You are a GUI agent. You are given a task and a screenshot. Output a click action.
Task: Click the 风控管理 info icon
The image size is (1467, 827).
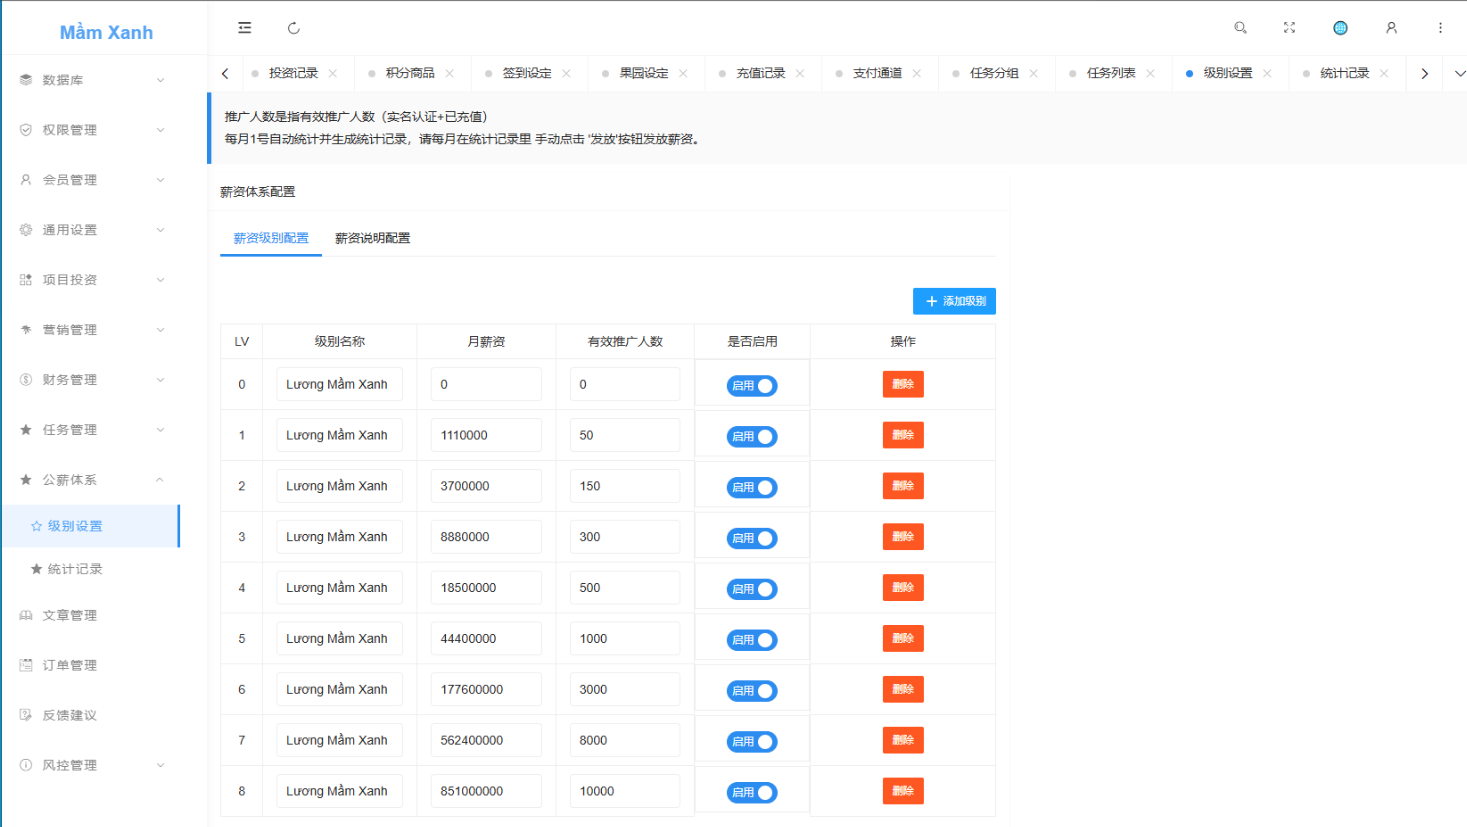[x=26, y=766]
